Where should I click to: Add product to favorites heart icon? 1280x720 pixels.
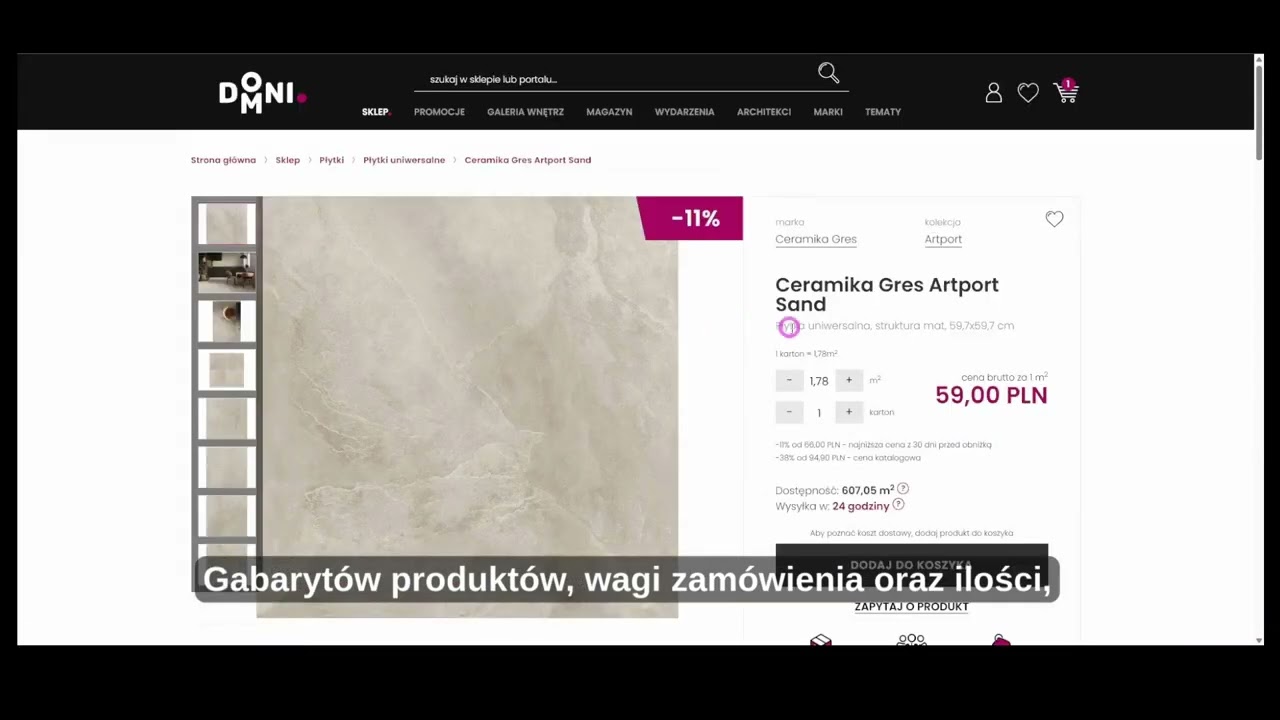[x=1054, y=219]
